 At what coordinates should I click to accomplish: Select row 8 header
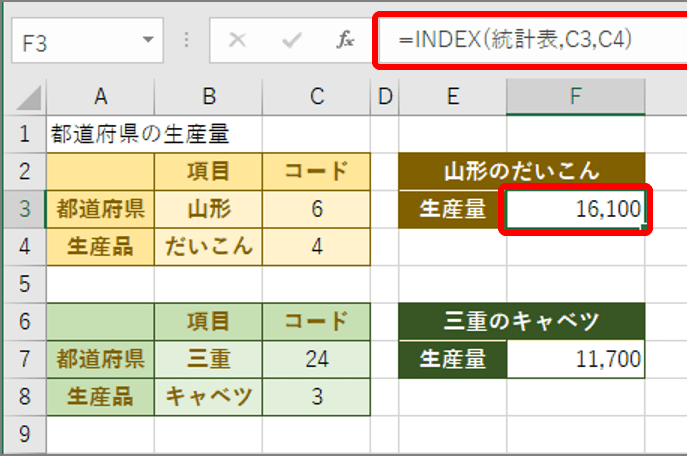25,397
